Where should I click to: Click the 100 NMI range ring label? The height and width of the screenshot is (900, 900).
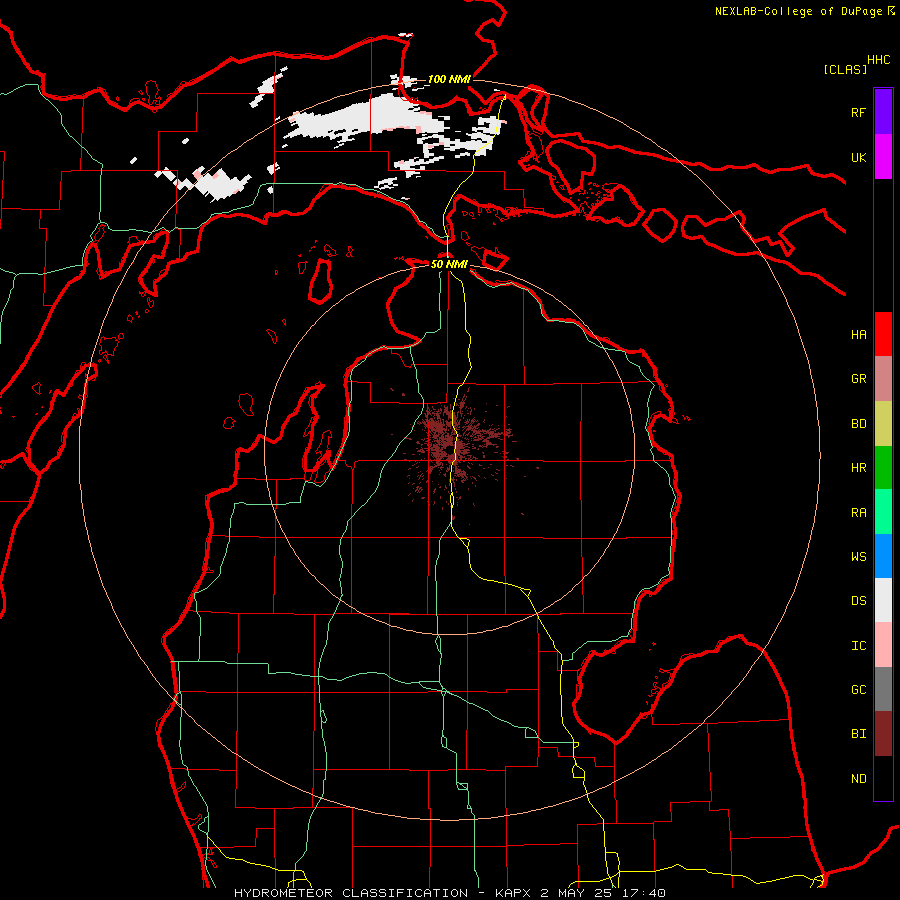click(x=449, y=79)
